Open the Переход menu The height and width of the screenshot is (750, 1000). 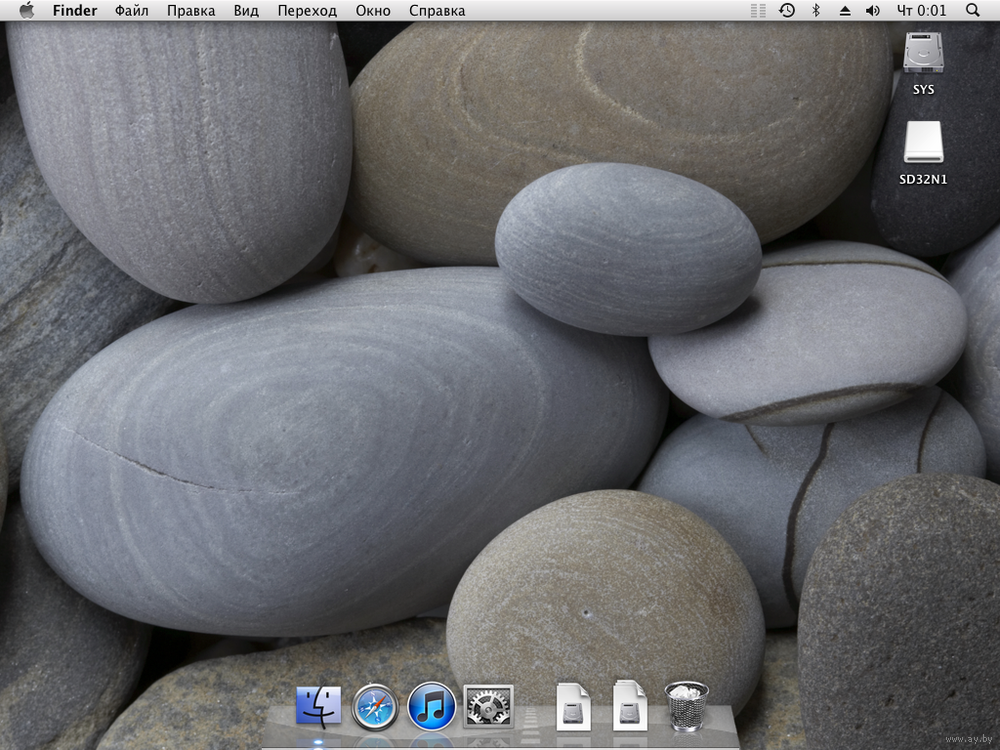(307, 10)
